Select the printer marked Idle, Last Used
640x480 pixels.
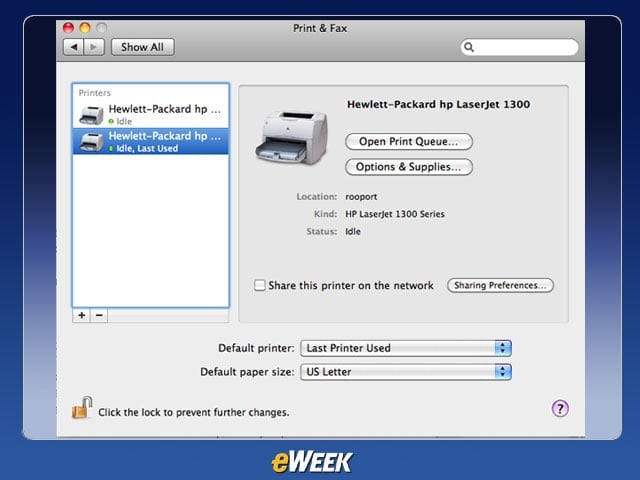(151, 141)
